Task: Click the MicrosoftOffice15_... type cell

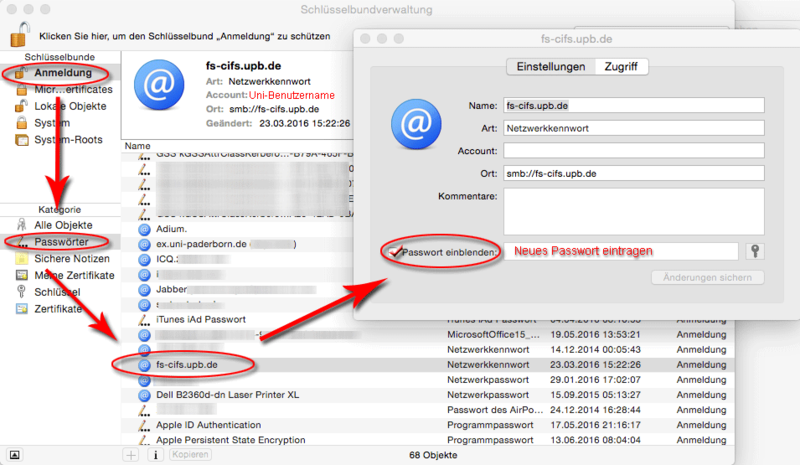Action: [x=493, y=335]
